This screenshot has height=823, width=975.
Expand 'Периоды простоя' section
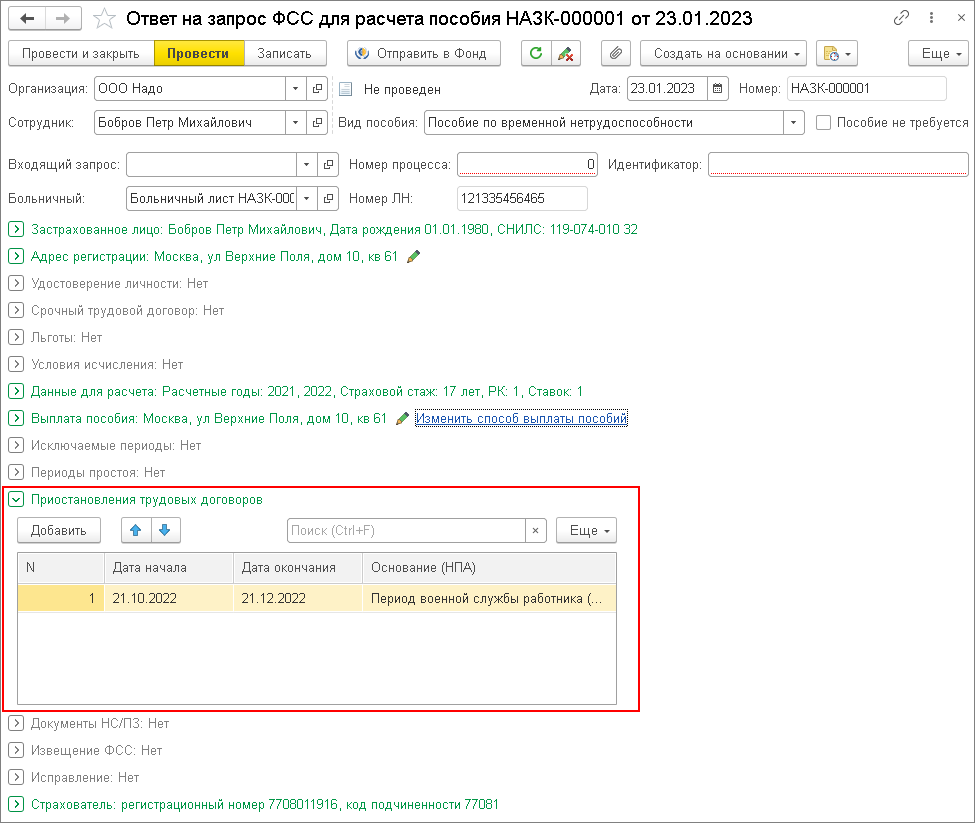tap(16, 472)
